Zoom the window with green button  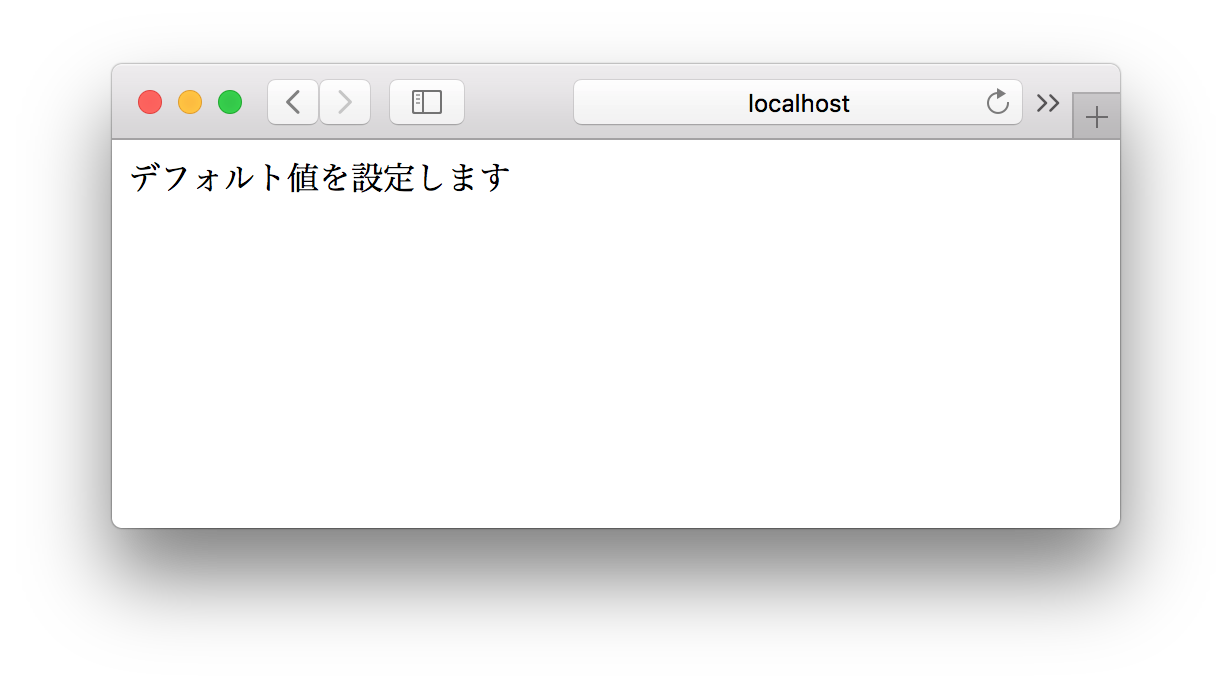(230, 102)
